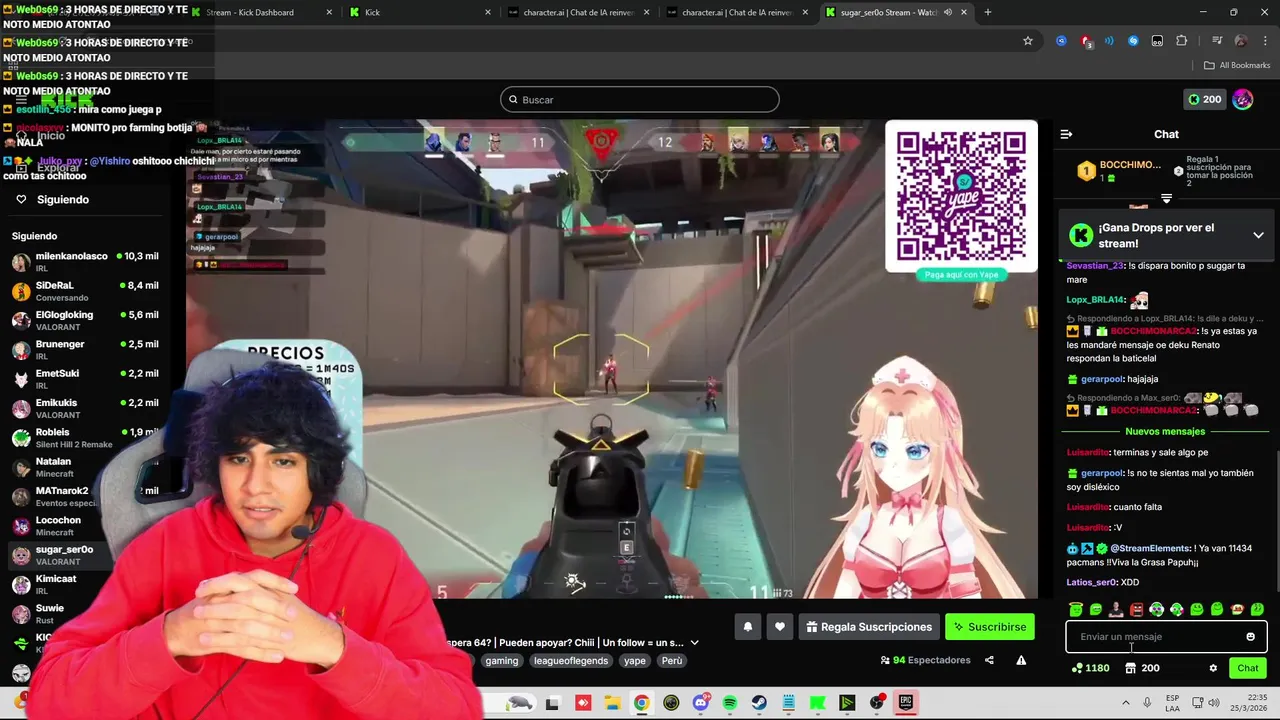
Task: Expand the leaderboard under BOCCHIMO entry
Action: click(1166, 198)
